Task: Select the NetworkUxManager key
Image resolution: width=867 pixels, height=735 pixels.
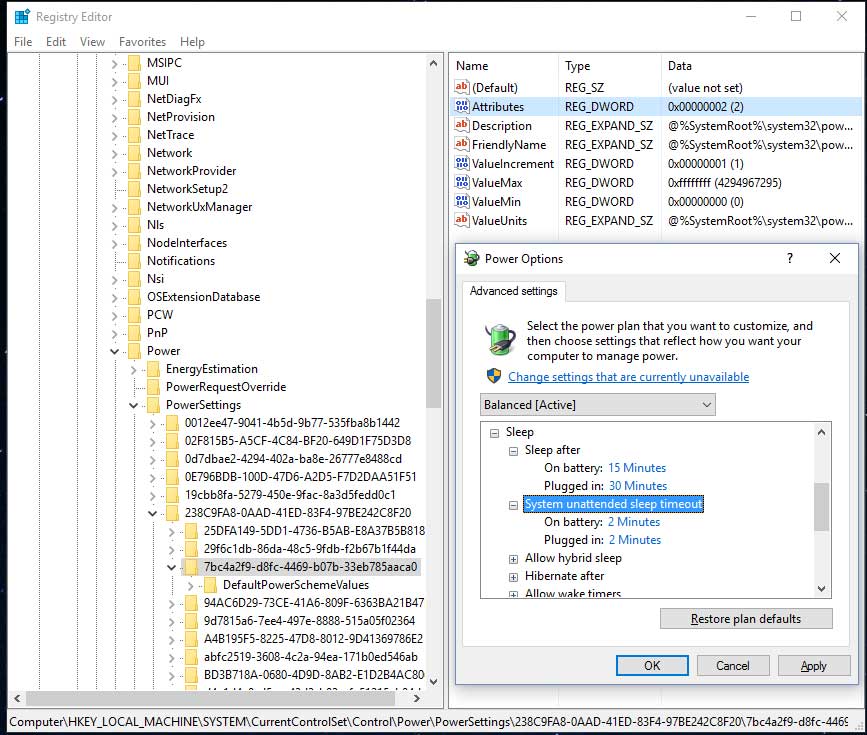Action: point(199,207)
